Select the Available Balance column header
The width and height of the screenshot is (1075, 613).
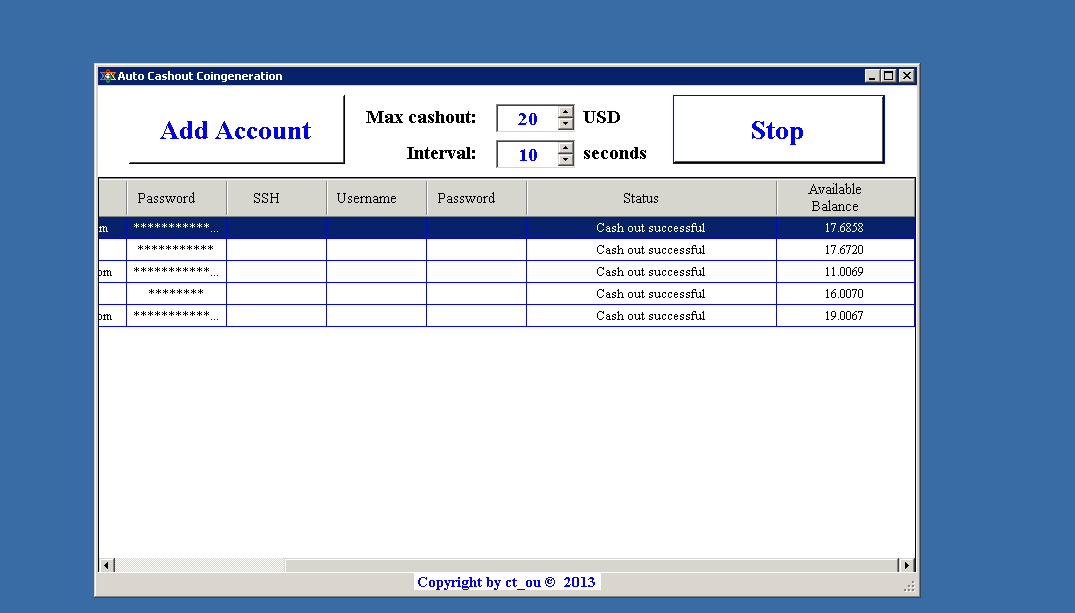point(845,198)
